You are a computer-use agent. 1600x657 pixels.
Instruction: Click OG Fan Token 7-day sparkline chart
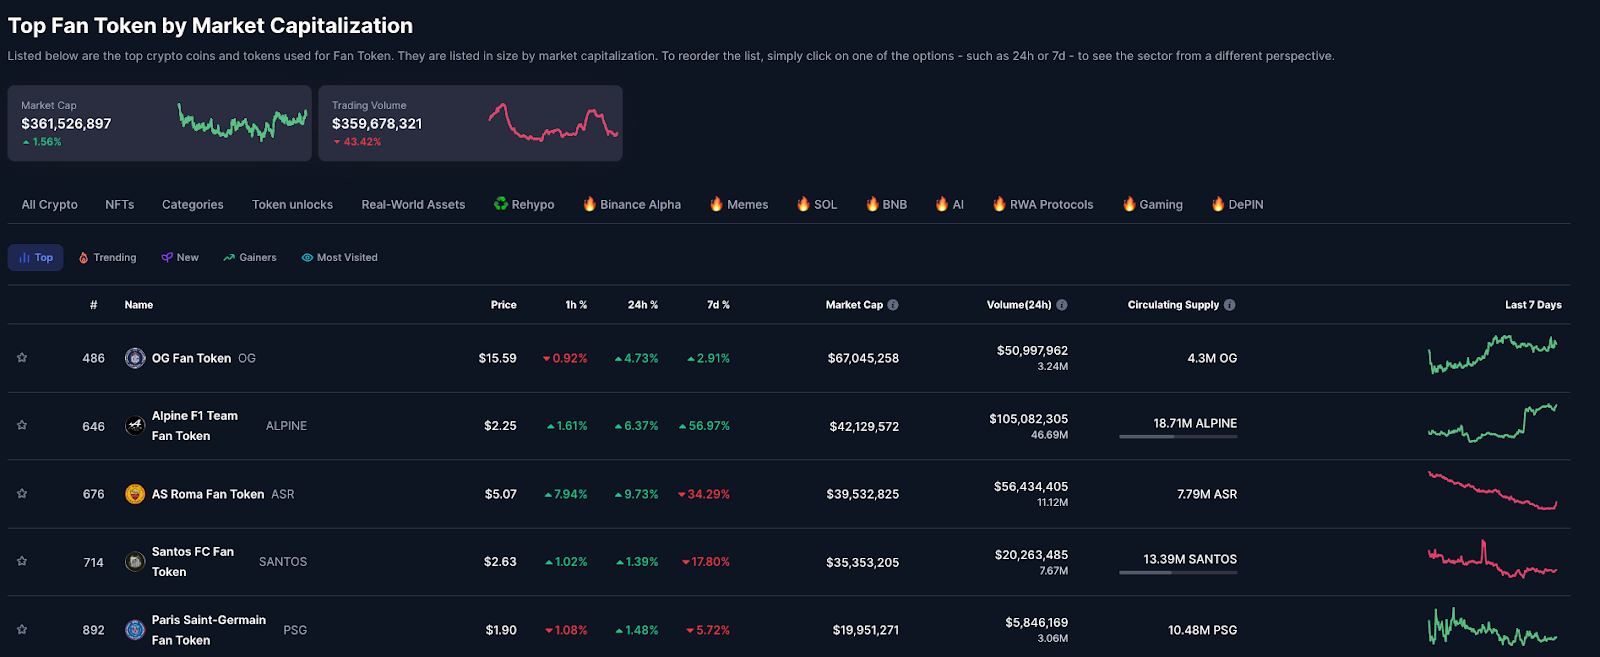coord(1493,355)
